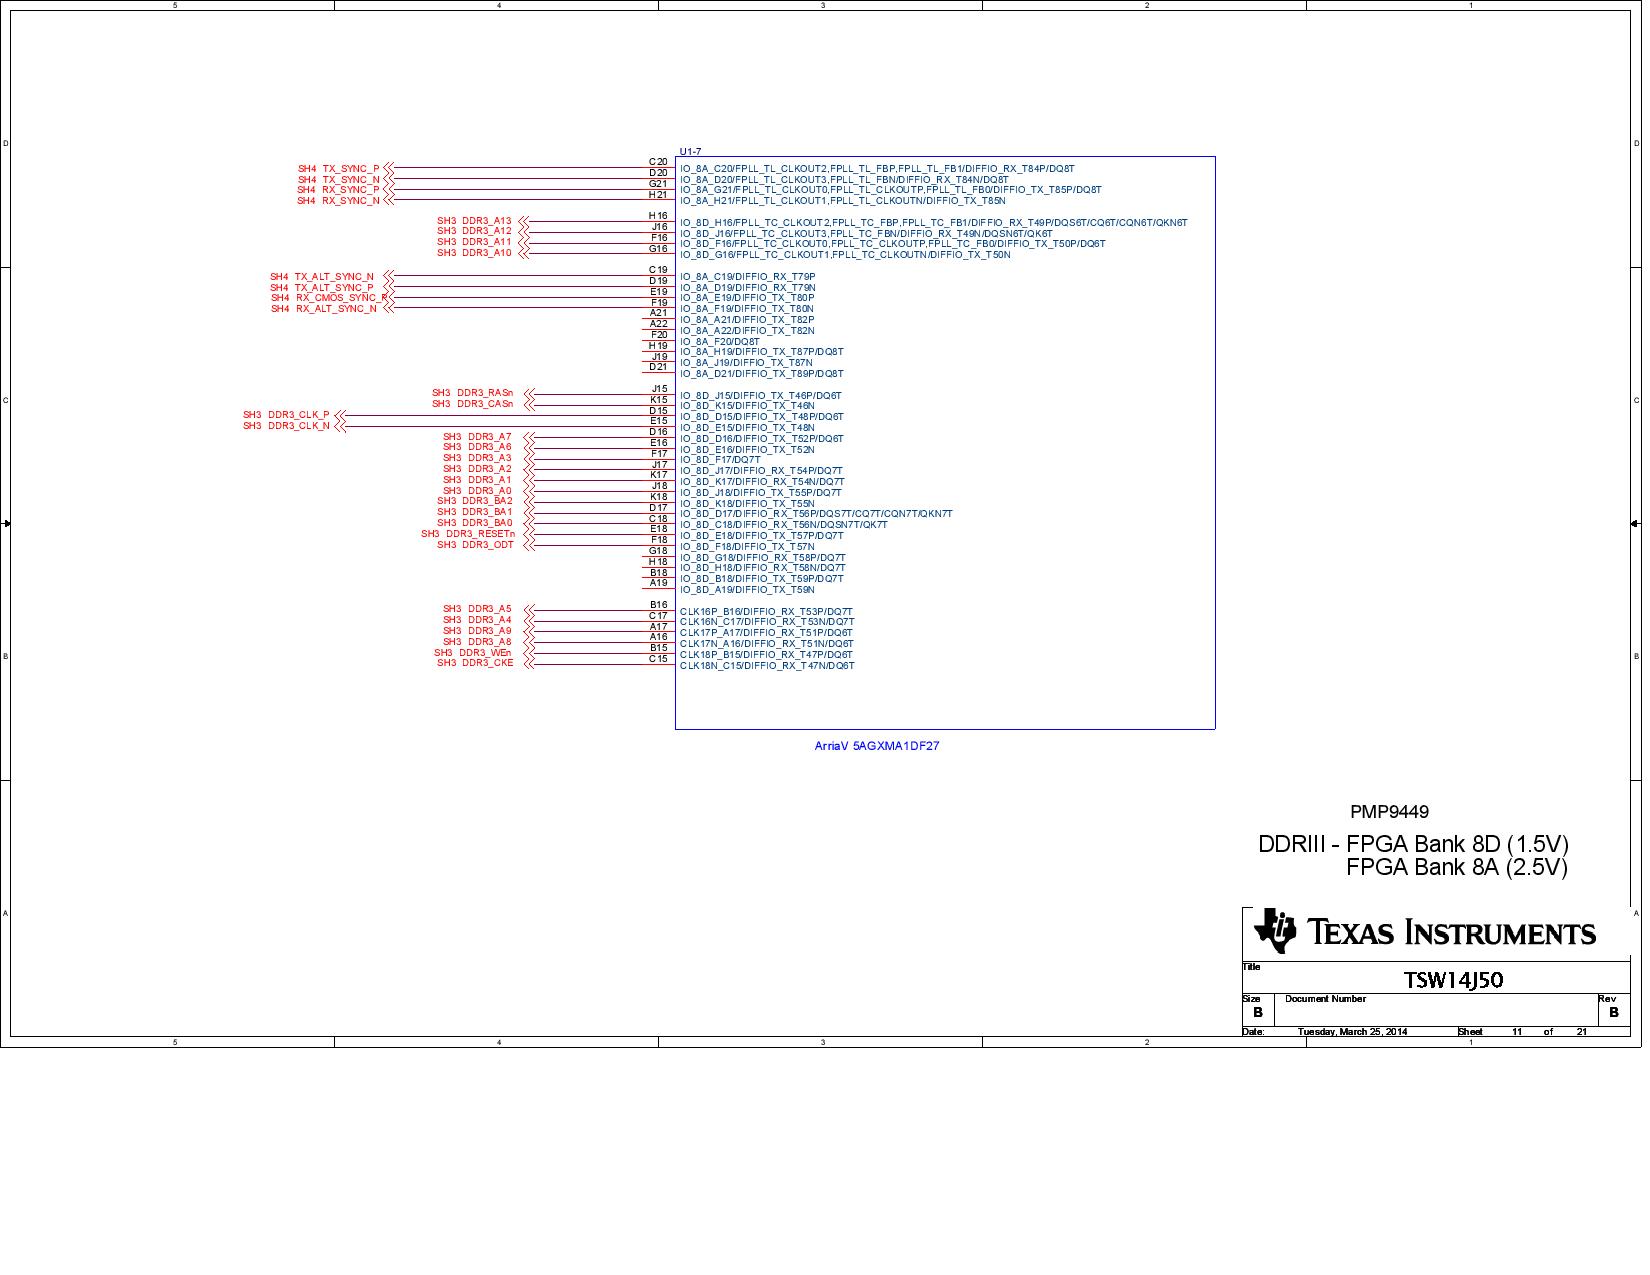Select the DDR3_CLK_P off-page connector arrow

(339, 415)
